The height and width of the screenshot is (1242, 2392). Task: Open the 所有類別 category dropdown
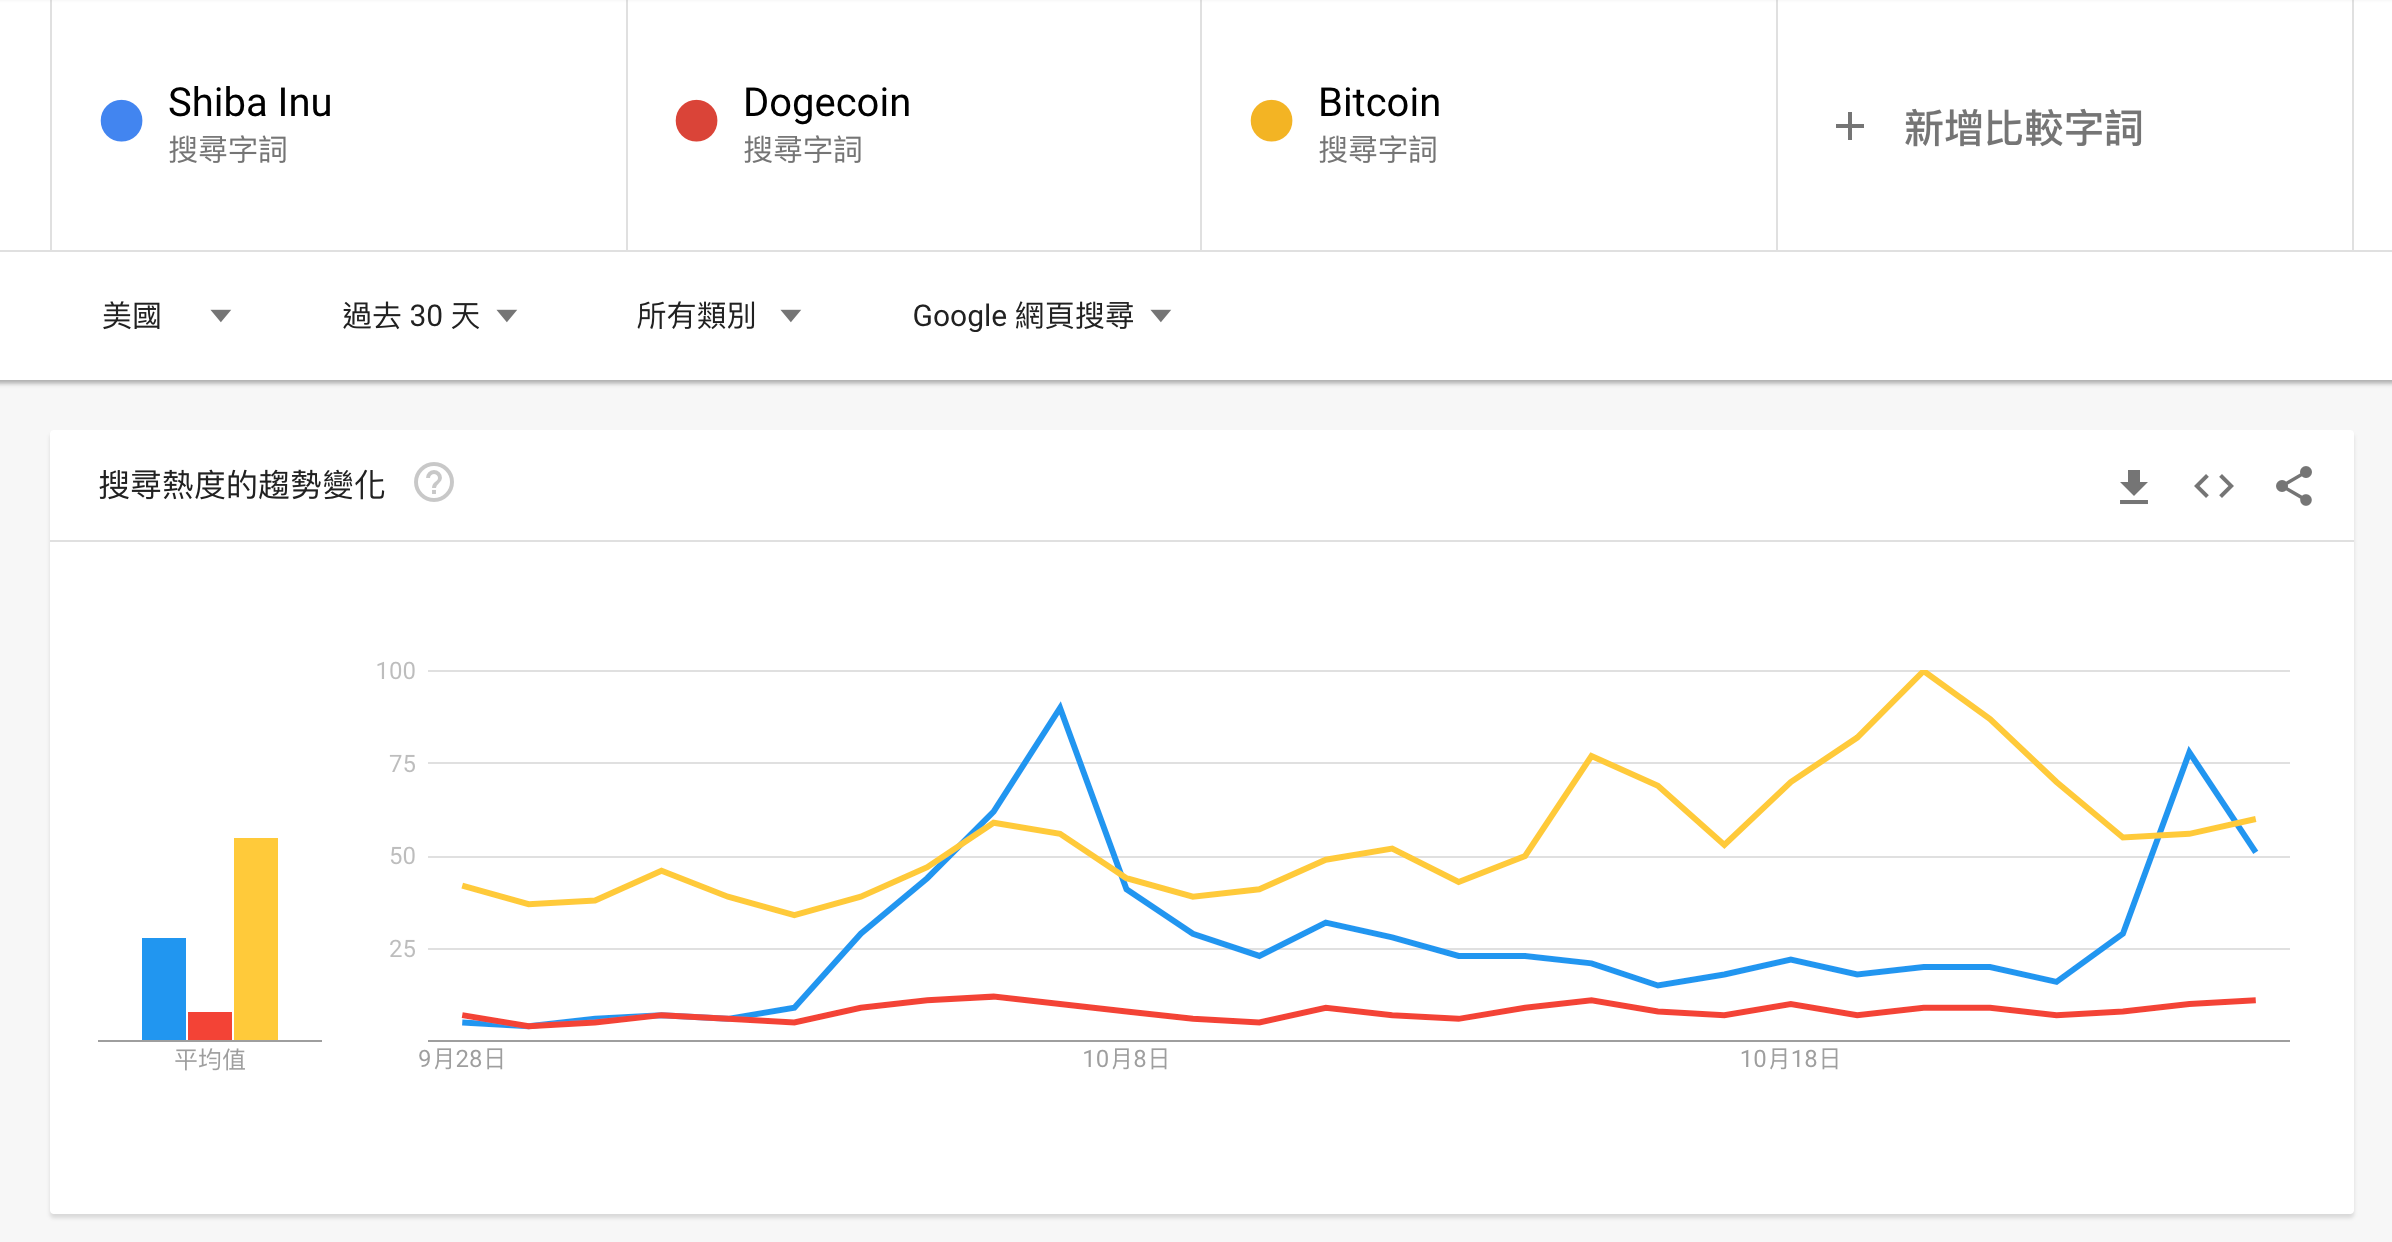(715, 315)
